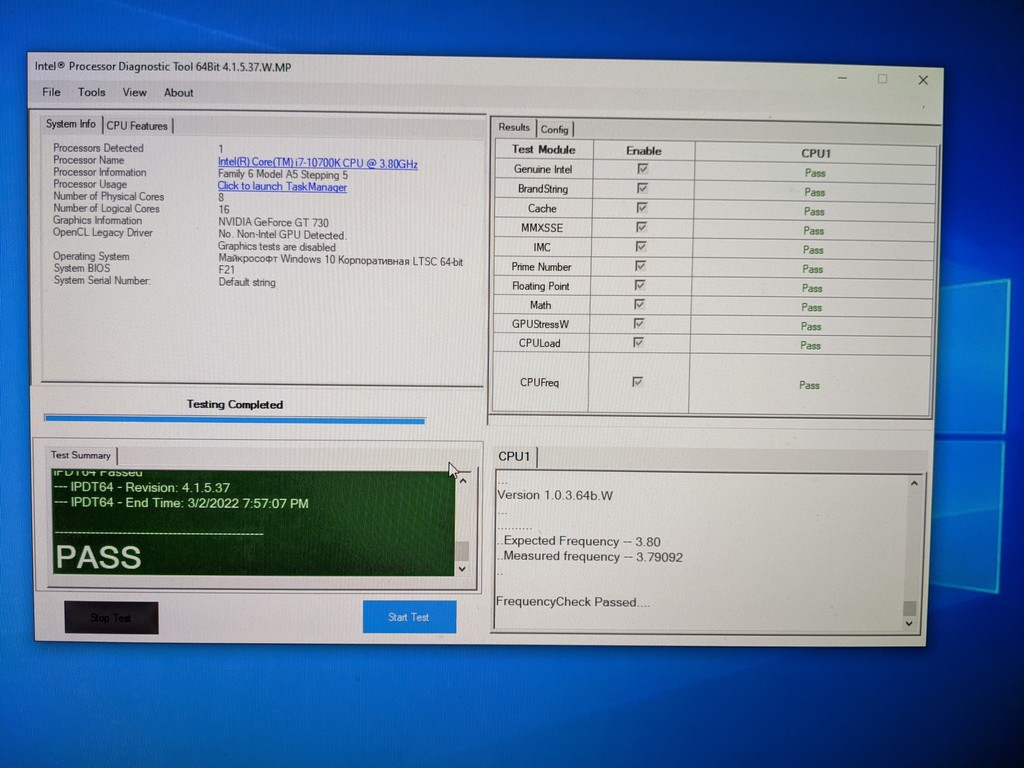This screenshot has height=768, width=1024.
Task: Click the Testing Completed status text
Action: [235, 404]
